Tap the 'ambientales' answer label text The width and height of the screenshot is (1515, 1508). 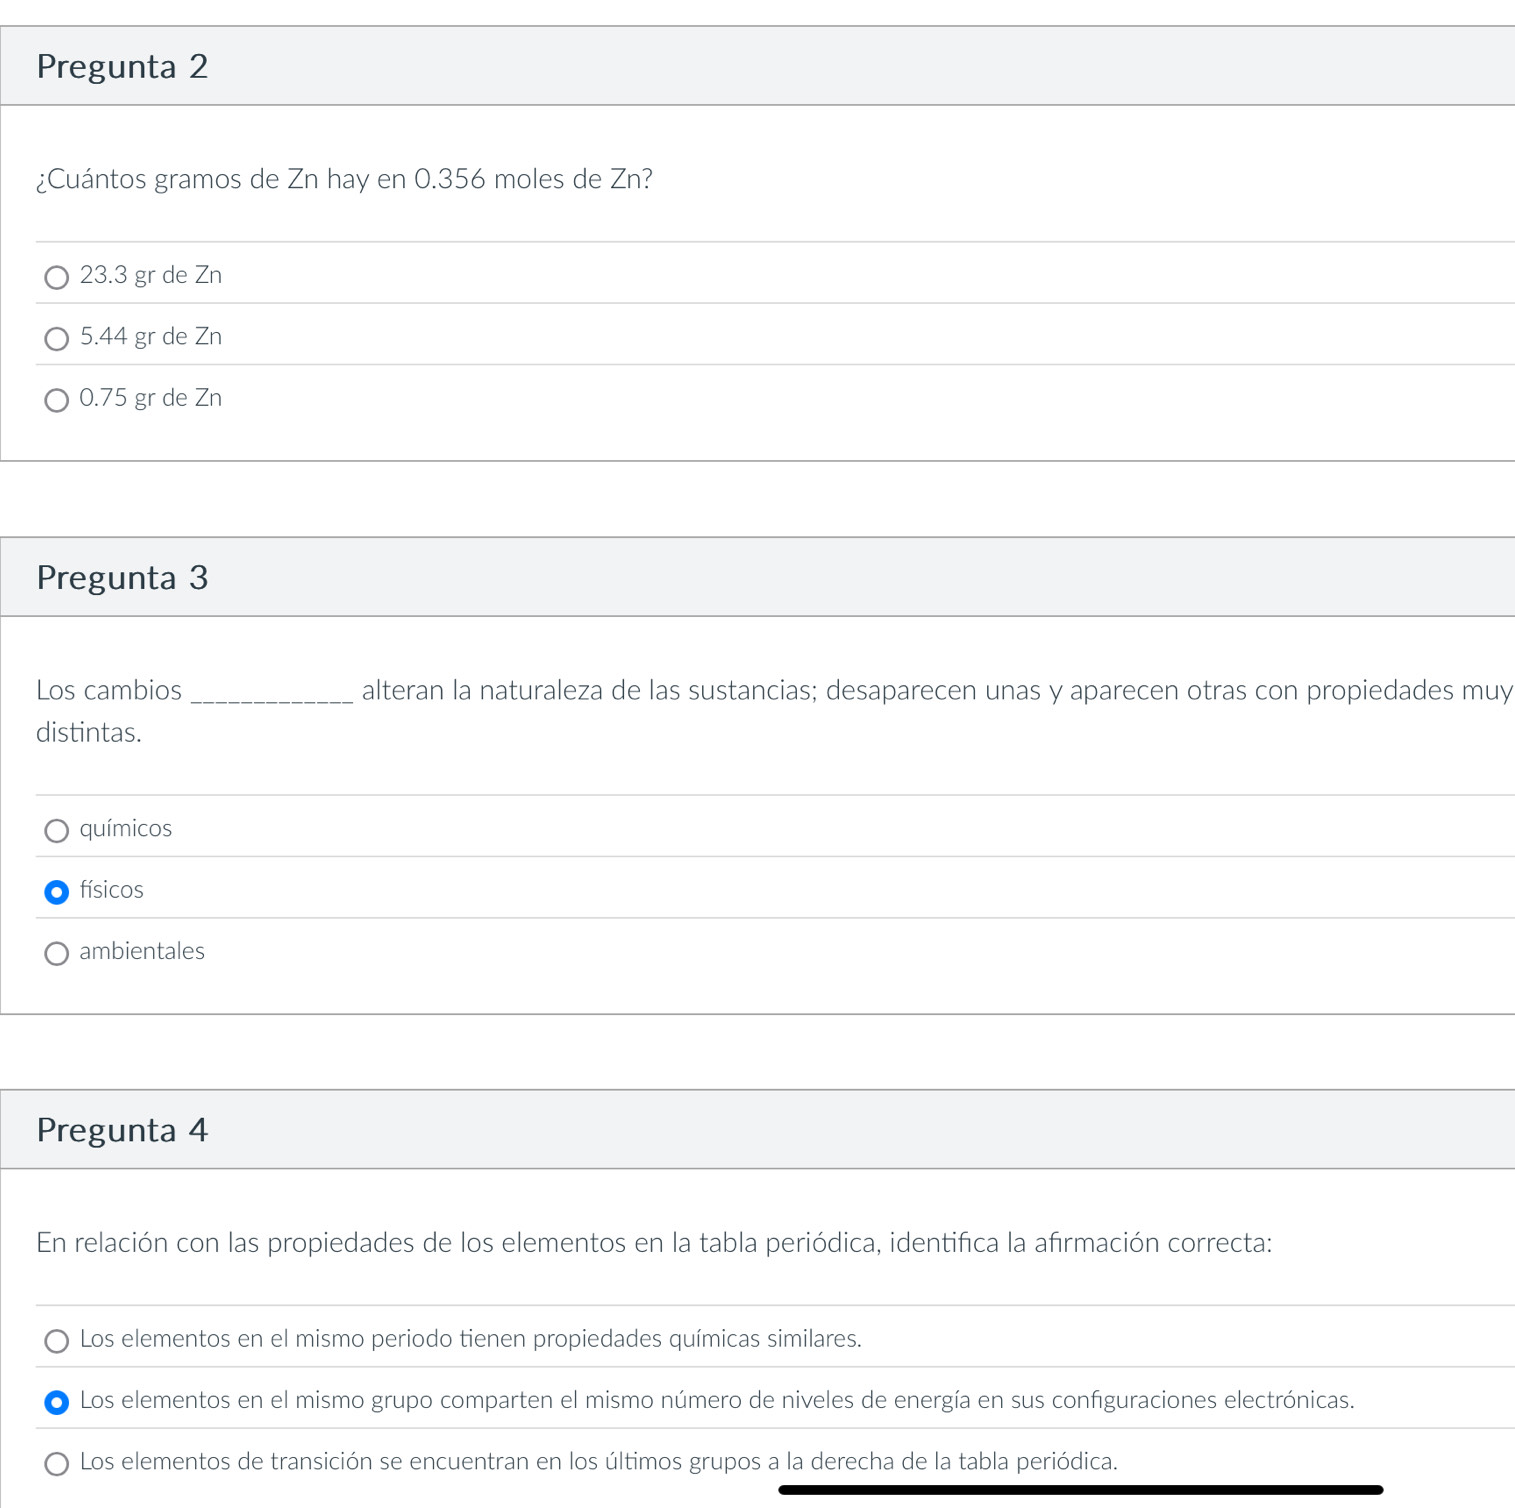coord(142,952)
